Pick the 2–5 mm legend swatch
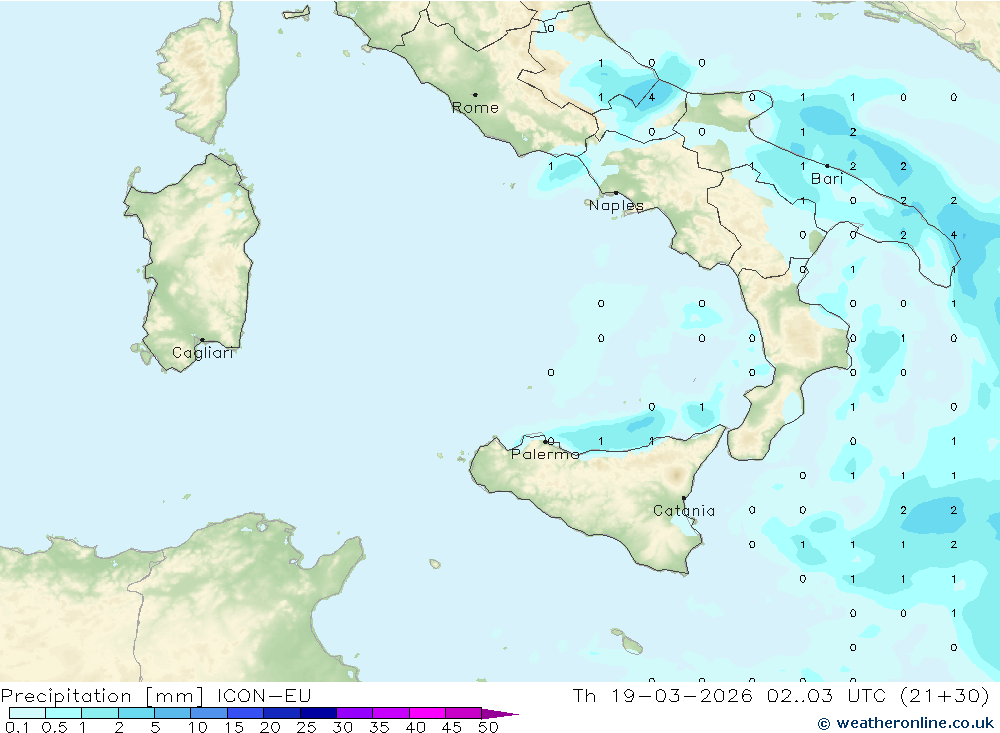 click(136, 713)
